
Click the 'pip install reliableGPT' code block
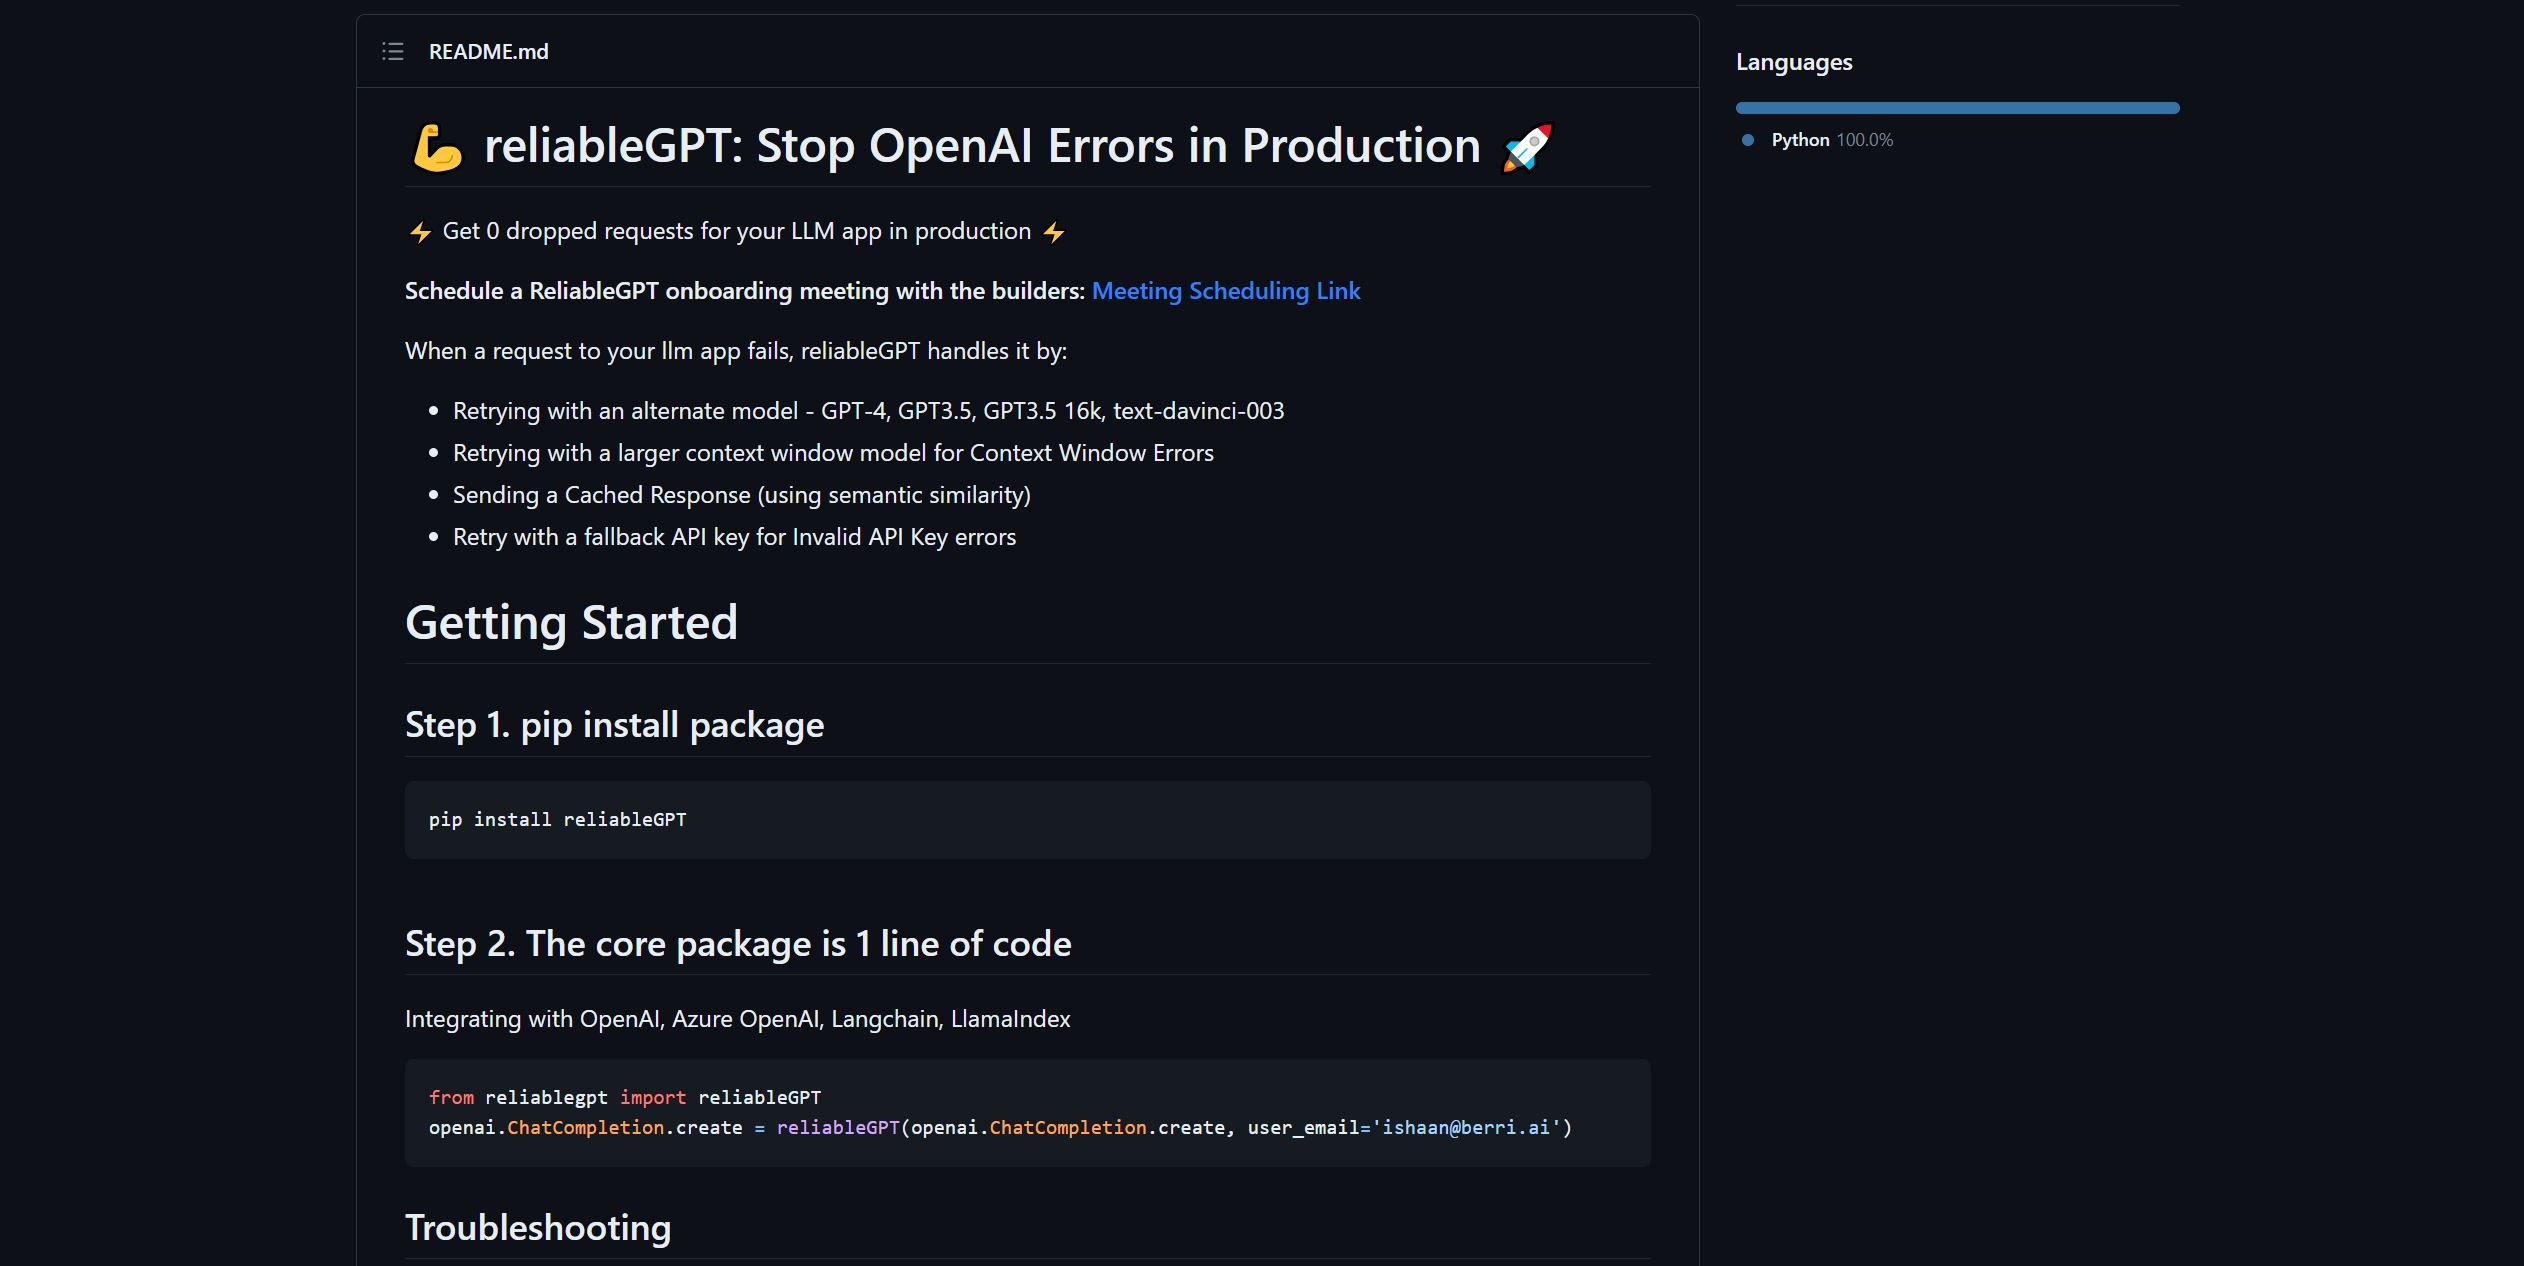click(557, 820)
